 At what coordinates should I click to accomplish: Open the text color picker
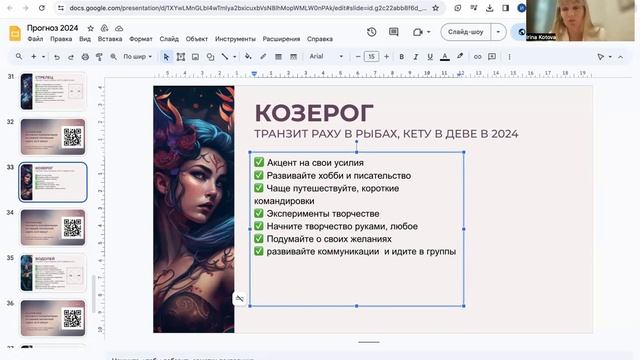pos(445,57)
